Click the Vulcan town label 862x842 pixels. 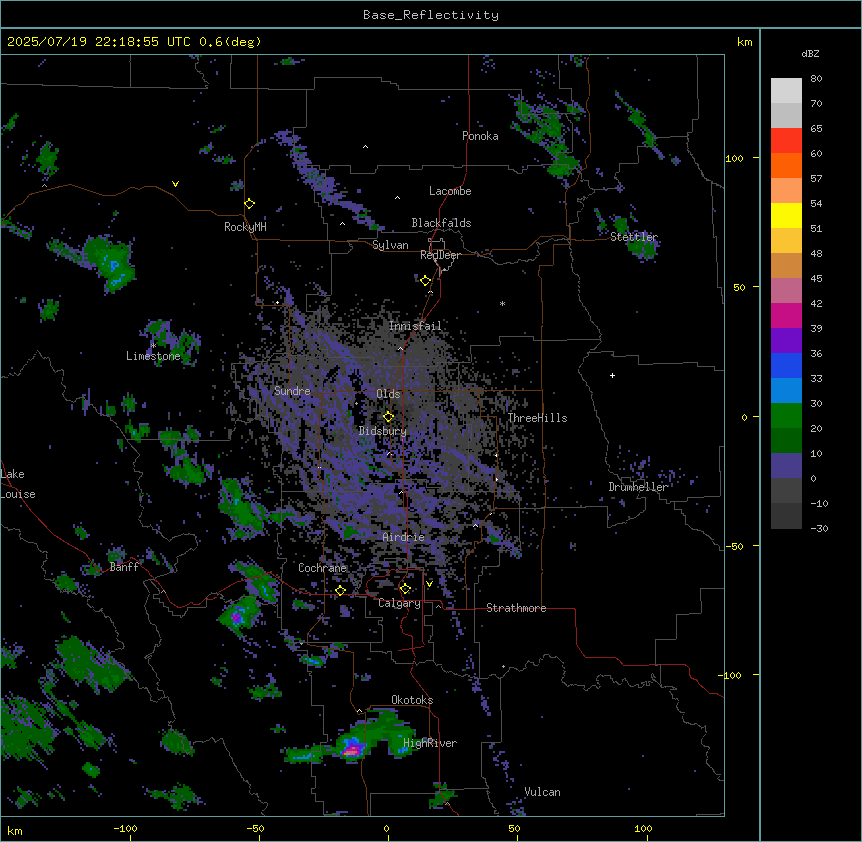click(542, 792)
